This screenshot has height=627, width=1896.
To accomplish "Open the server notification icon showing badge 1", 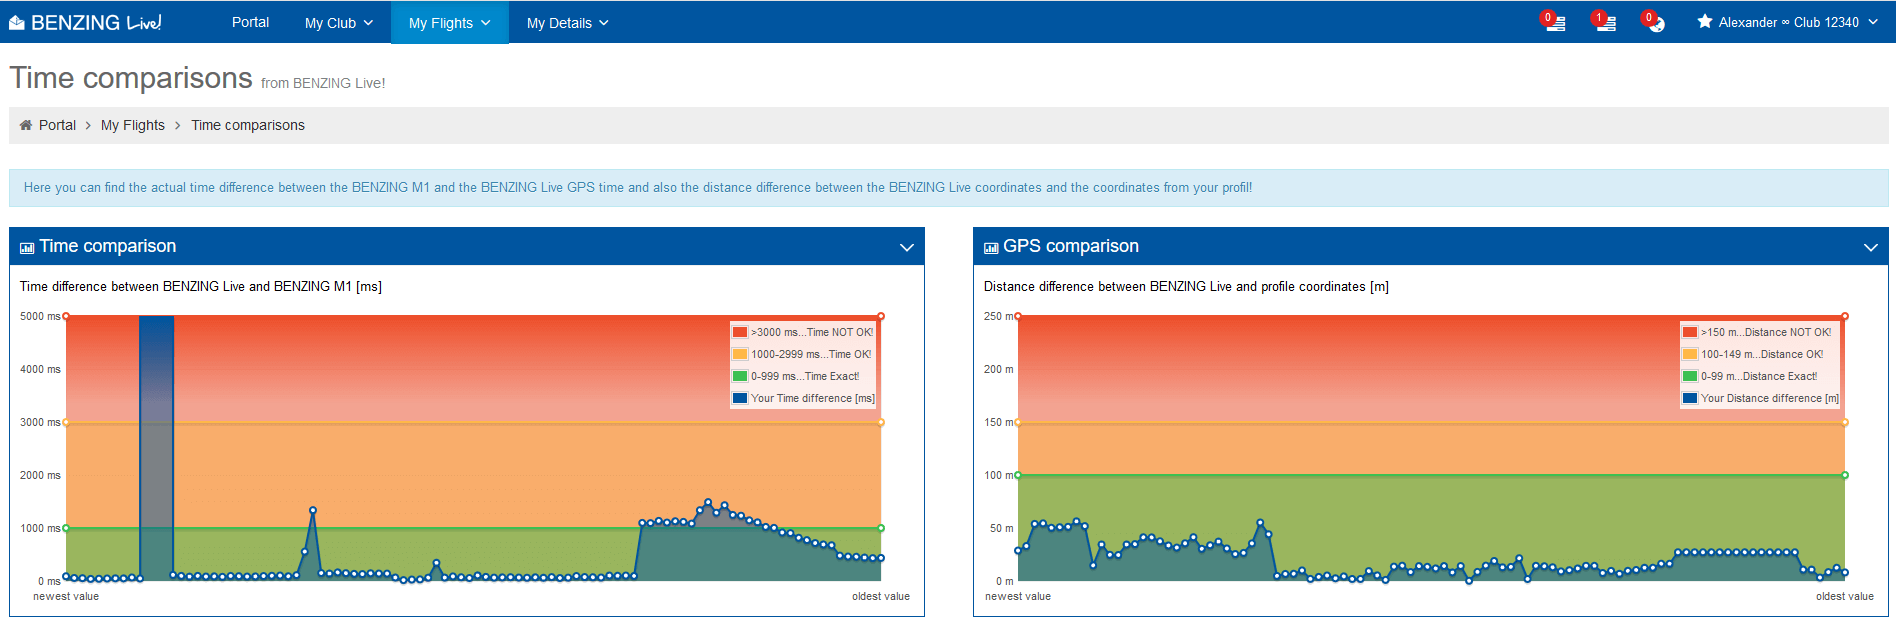I will click(1604, 22).
